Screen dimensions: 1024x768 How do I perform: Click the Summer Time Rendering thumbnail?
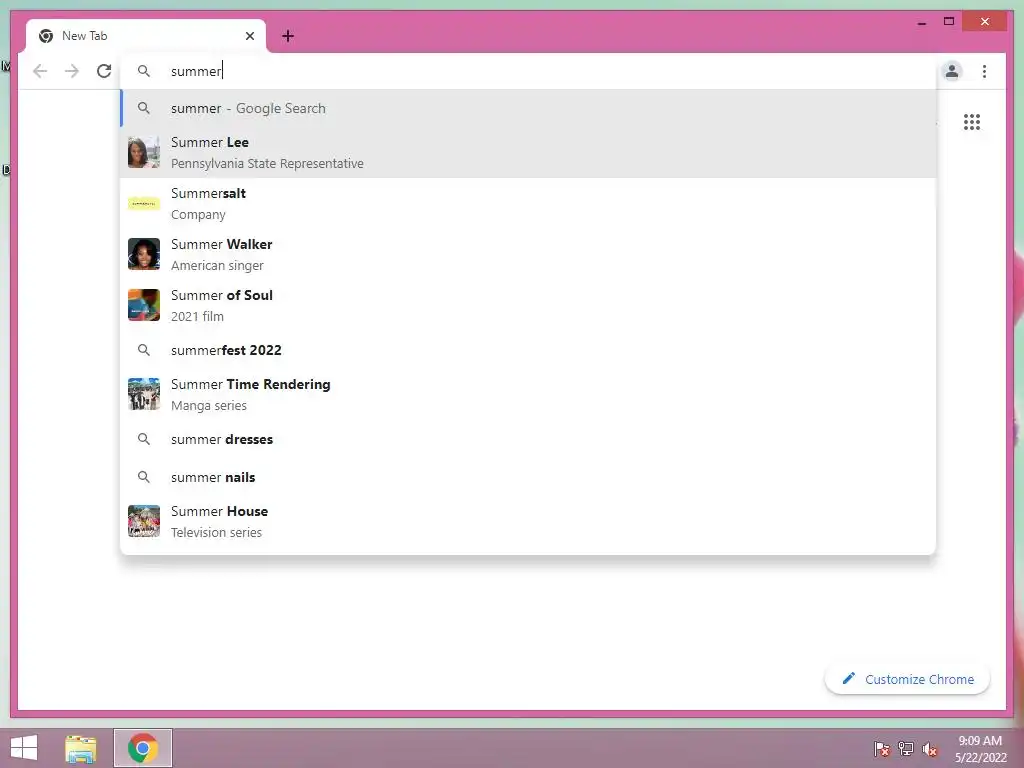coord(144,394)
